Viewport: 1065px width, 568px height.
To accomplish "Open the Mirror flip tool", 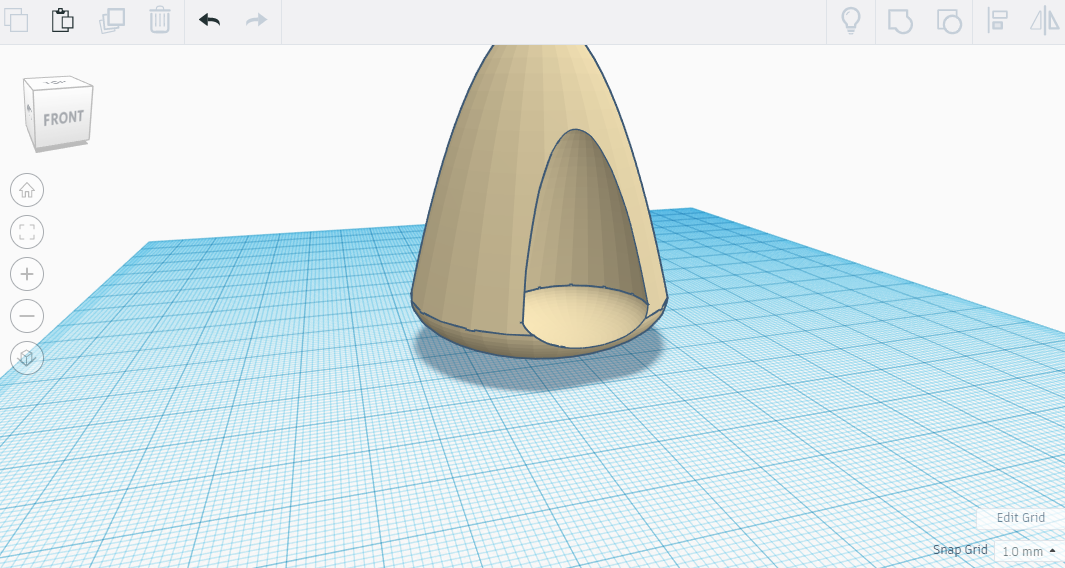I will [1044, 20].
